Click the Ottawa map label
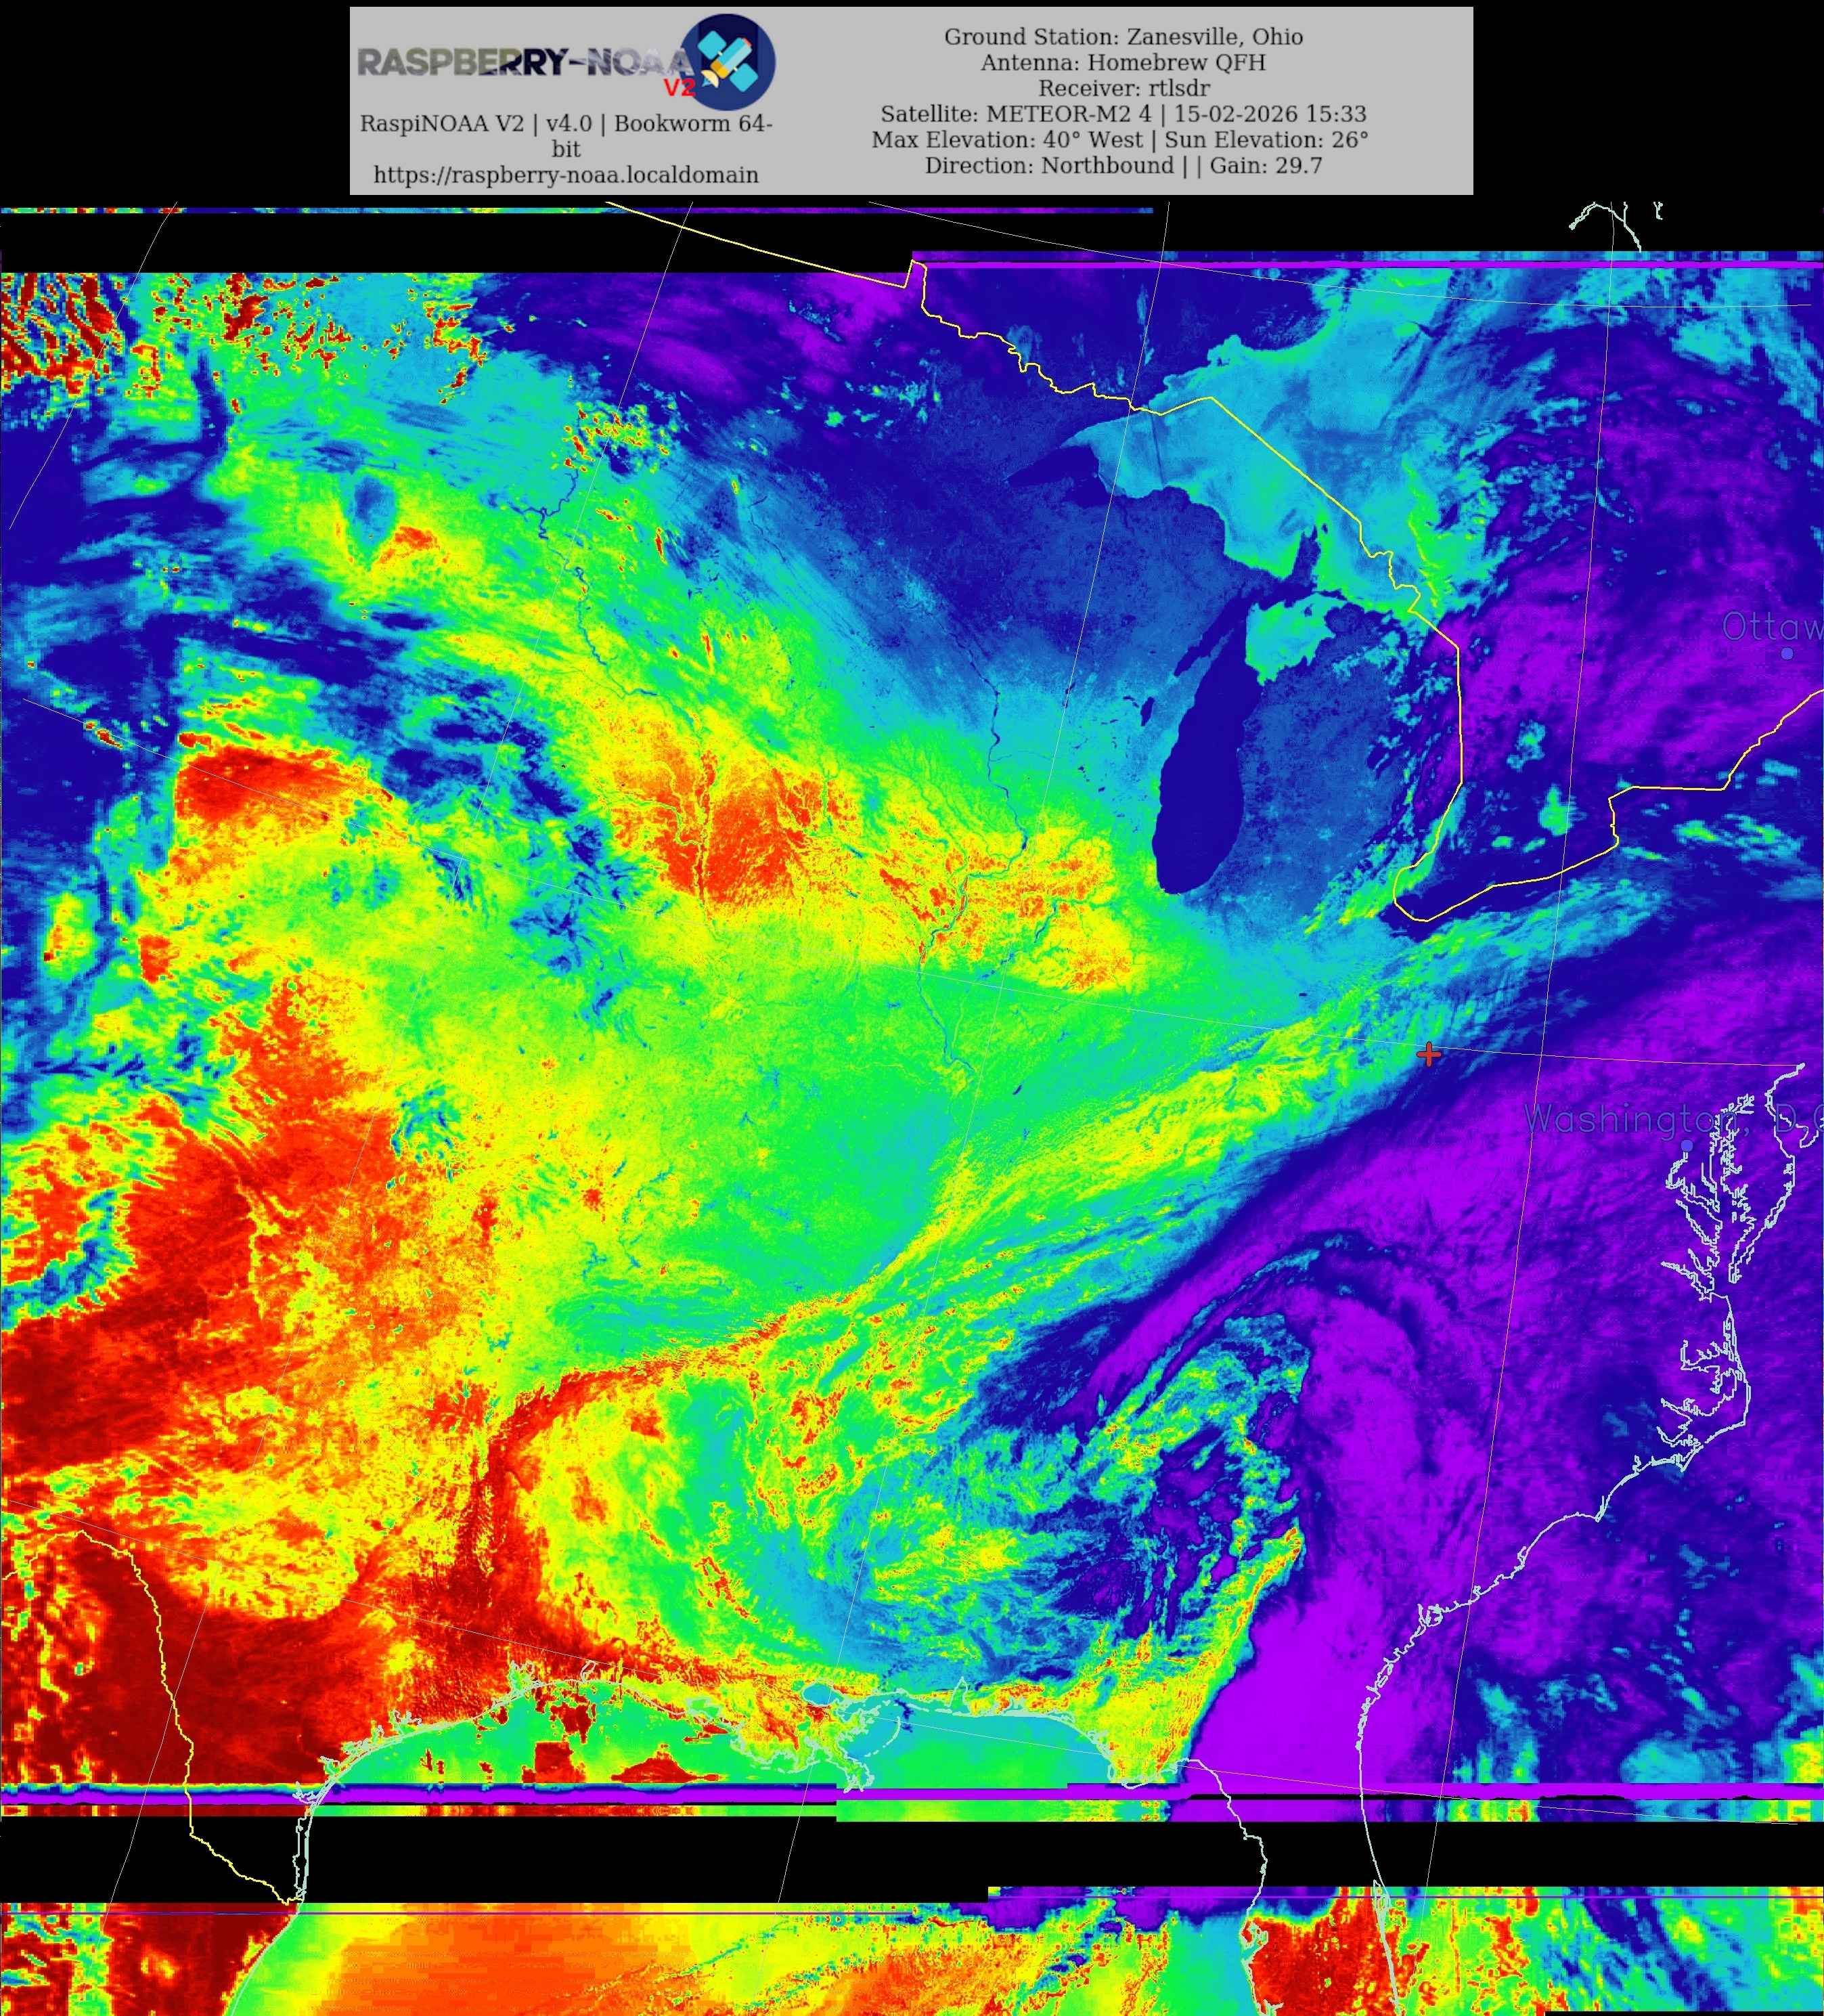Viewport: 1824px width, 2016px height. 1770,627
